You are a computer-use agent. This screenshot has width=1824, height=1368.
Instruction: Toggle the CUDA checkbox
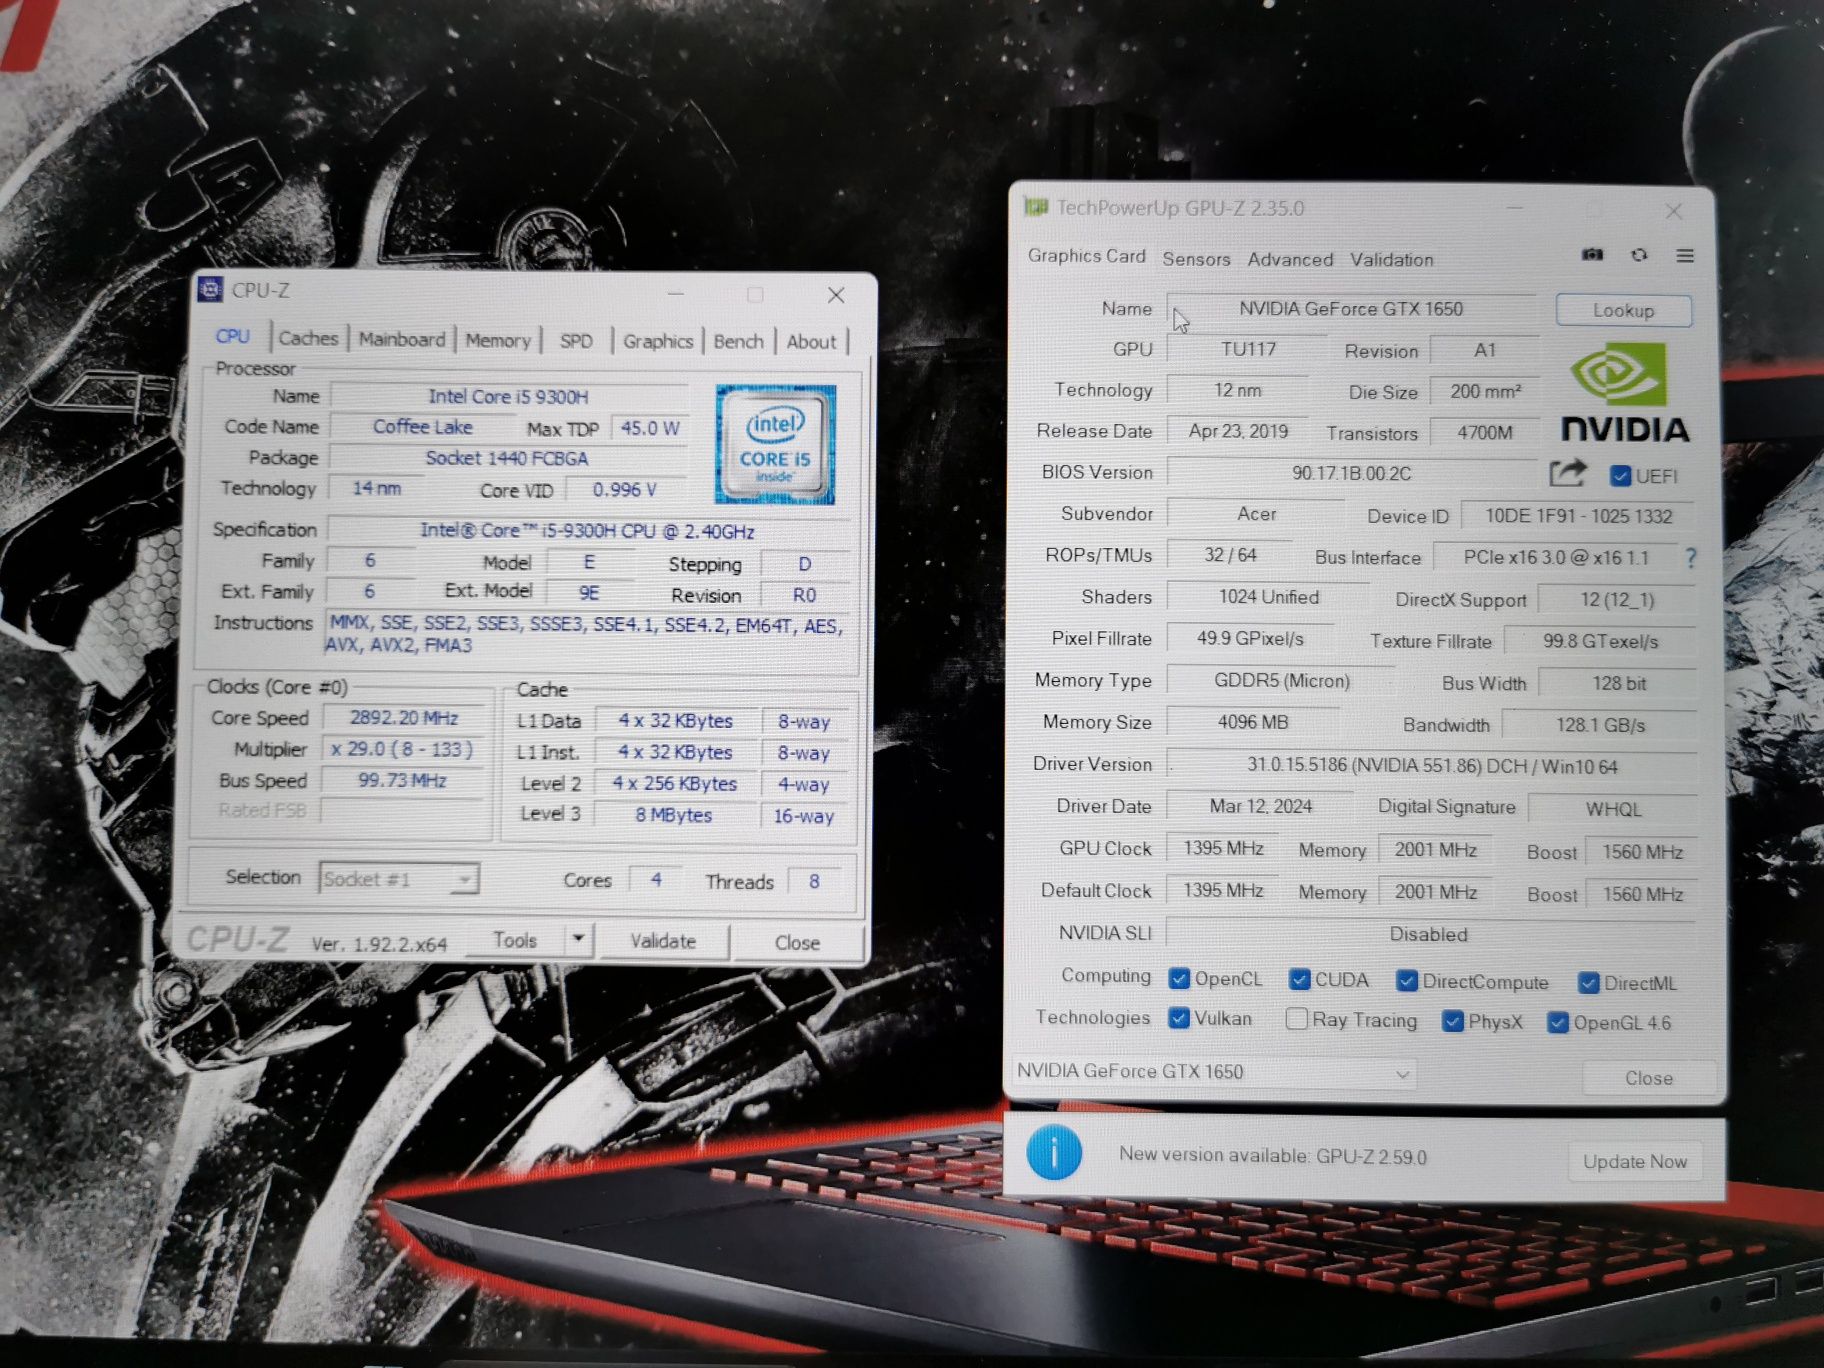coord(1299,979)
